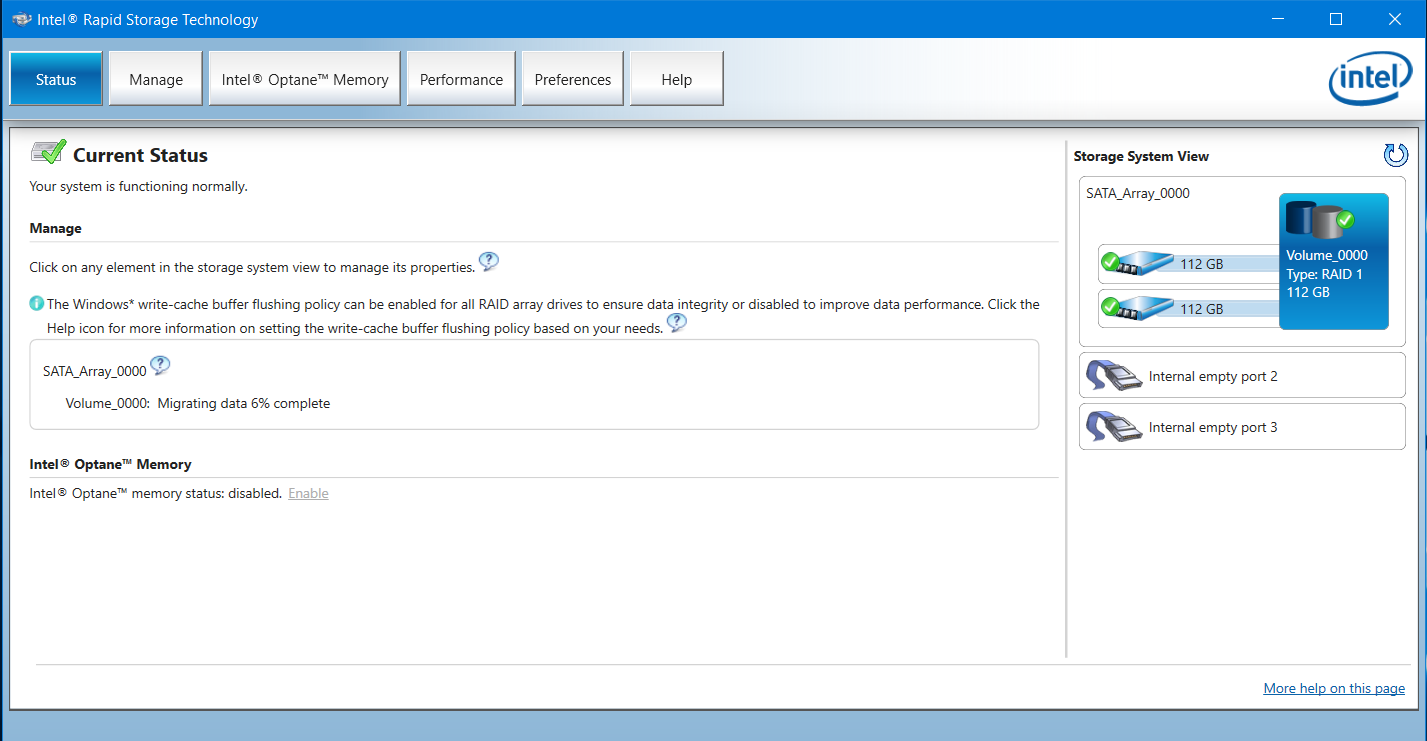Click the Intel Rapid Storage title bar icon
Viewport: 1427px width, 741px height.
pyautogui.click(x=20, y=19)
